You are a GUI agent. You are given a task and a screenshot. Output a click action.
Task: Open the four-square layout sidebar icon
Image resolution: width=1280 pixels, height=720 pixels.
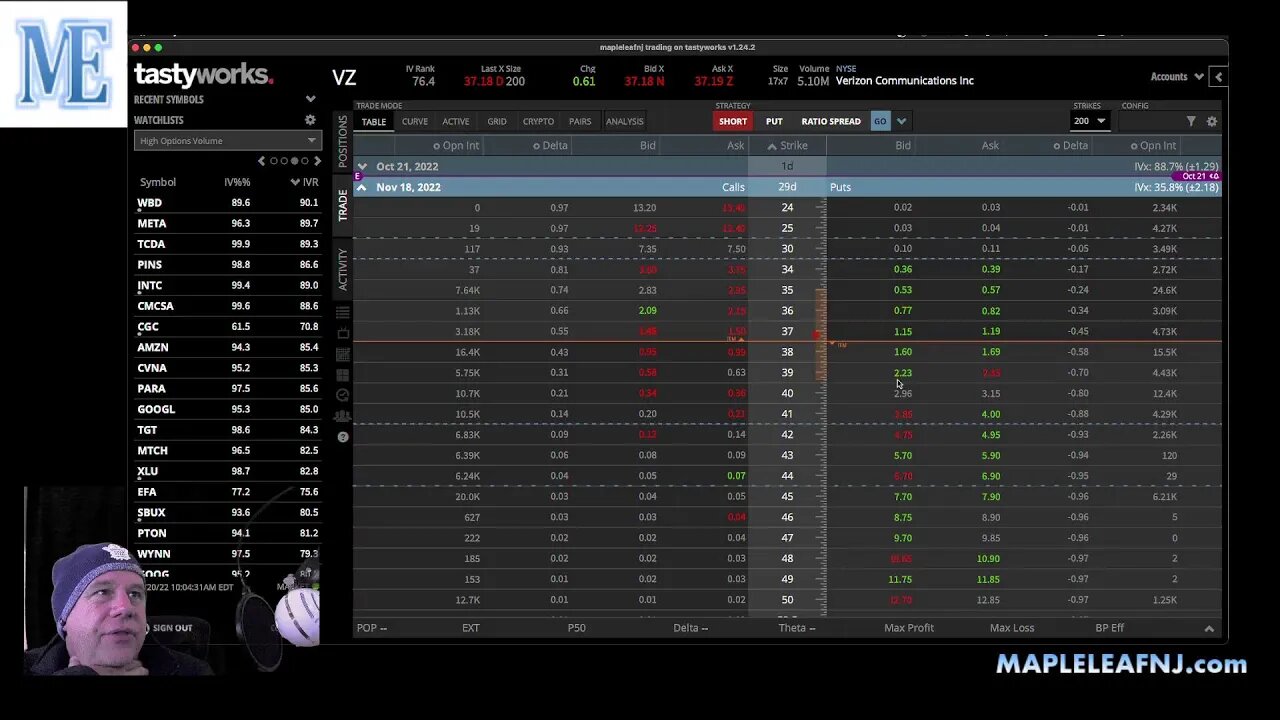pos(343,375)
